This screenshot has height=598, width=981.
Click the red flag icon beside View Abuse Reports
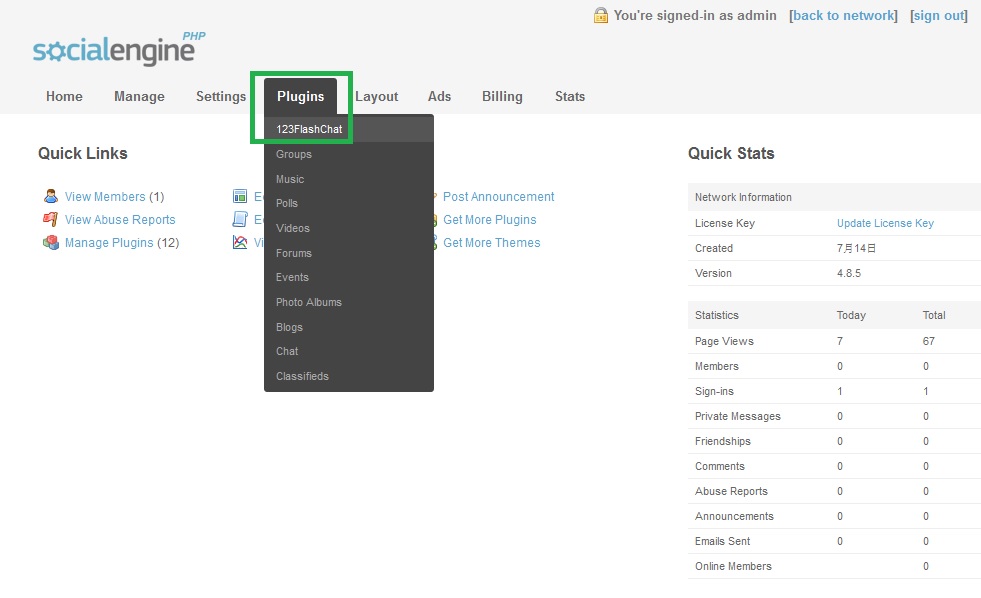pyautogui.click(x=51, y=219)
